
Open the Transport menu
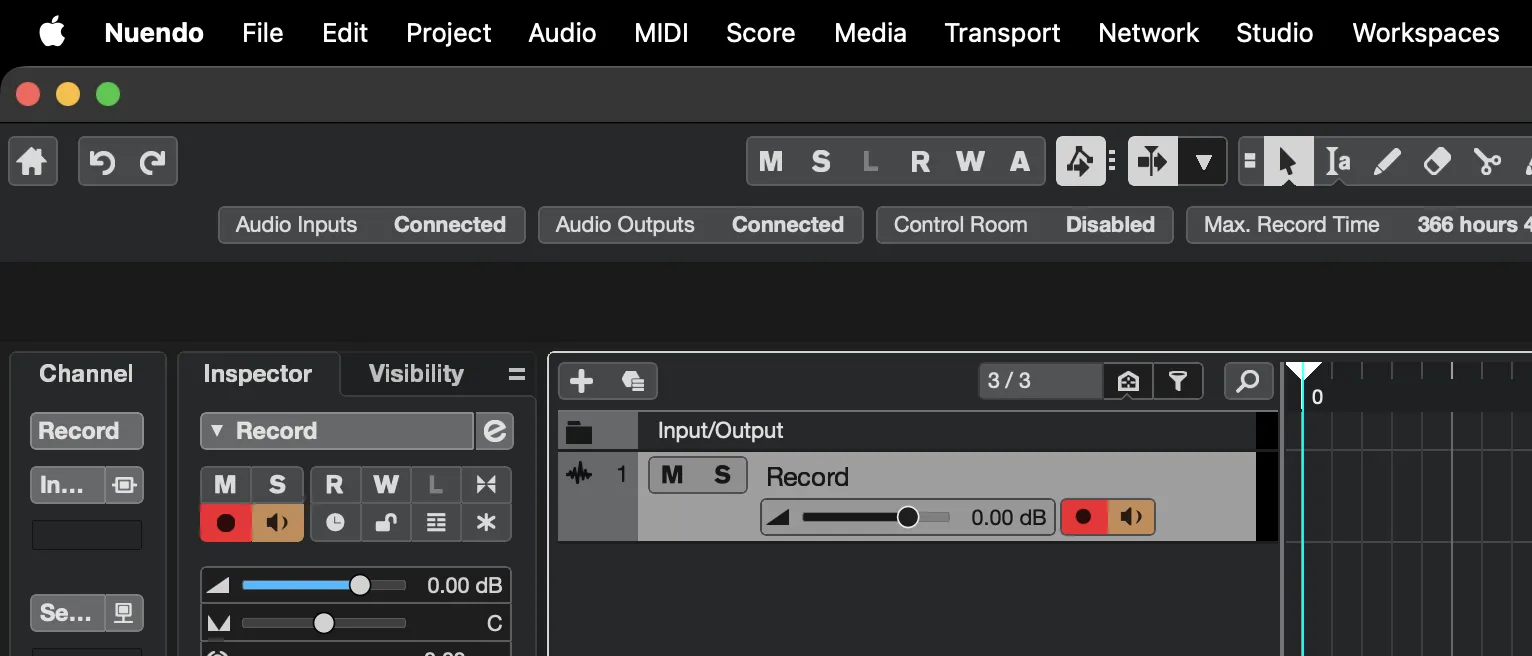pyautogui.click(x=1002, y=32)
